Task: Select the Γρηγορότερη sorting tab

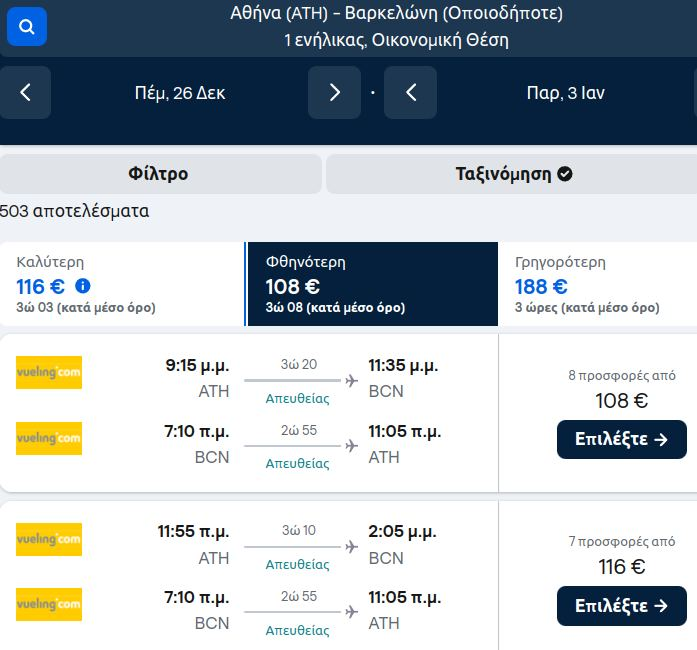Action: click(597, 284)
